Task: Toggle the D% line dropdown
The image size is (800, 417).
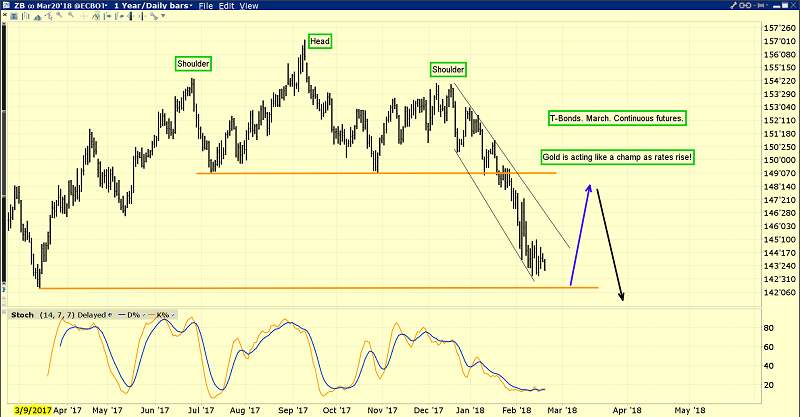Action: (144, 315)
